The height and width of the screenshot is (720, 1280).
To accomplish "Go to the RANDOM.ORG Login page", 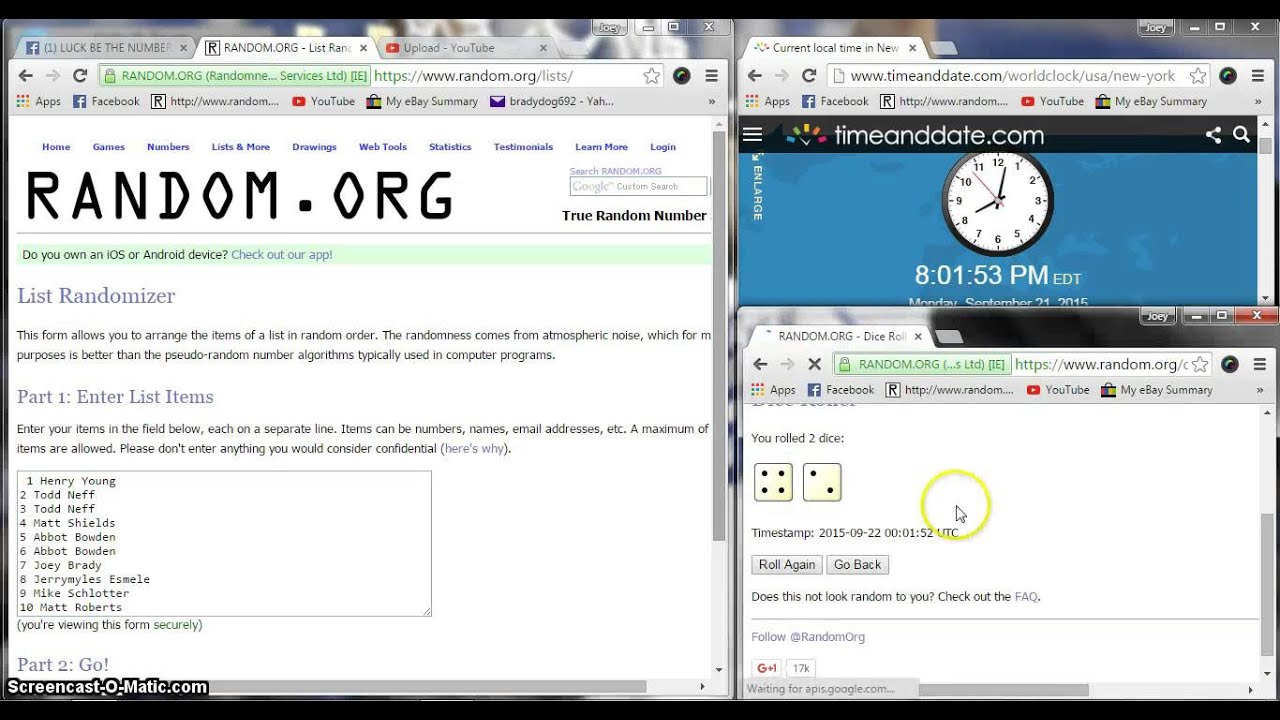I will pos(663,147).
